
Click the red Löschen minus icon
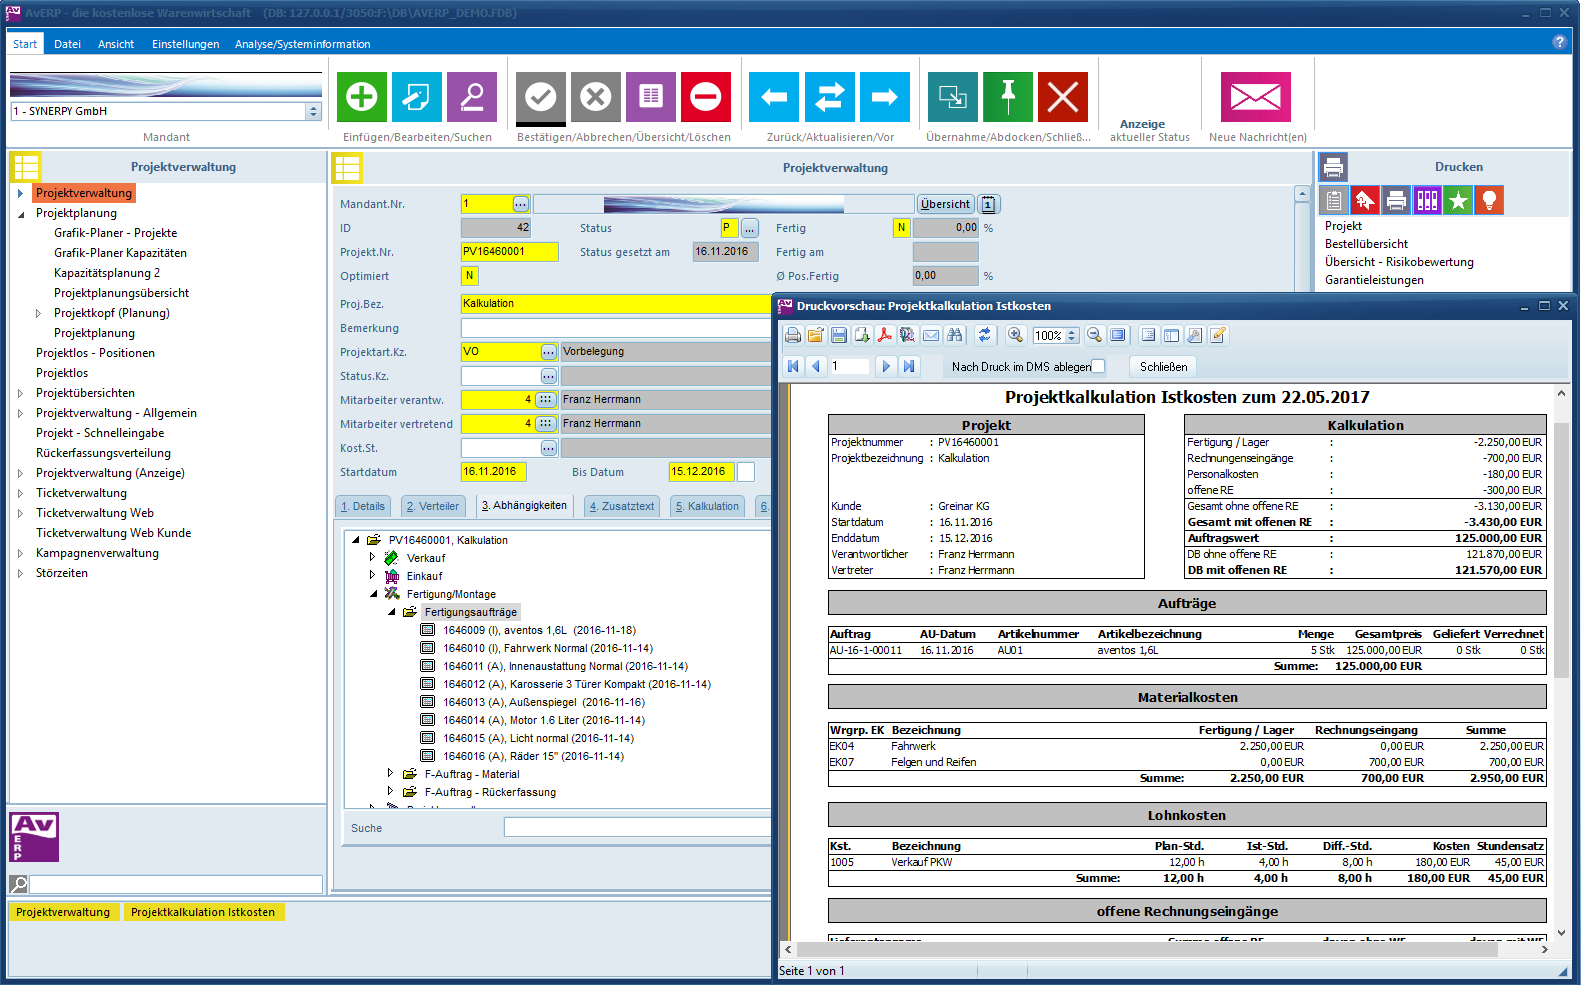click(x=705, y=97)
